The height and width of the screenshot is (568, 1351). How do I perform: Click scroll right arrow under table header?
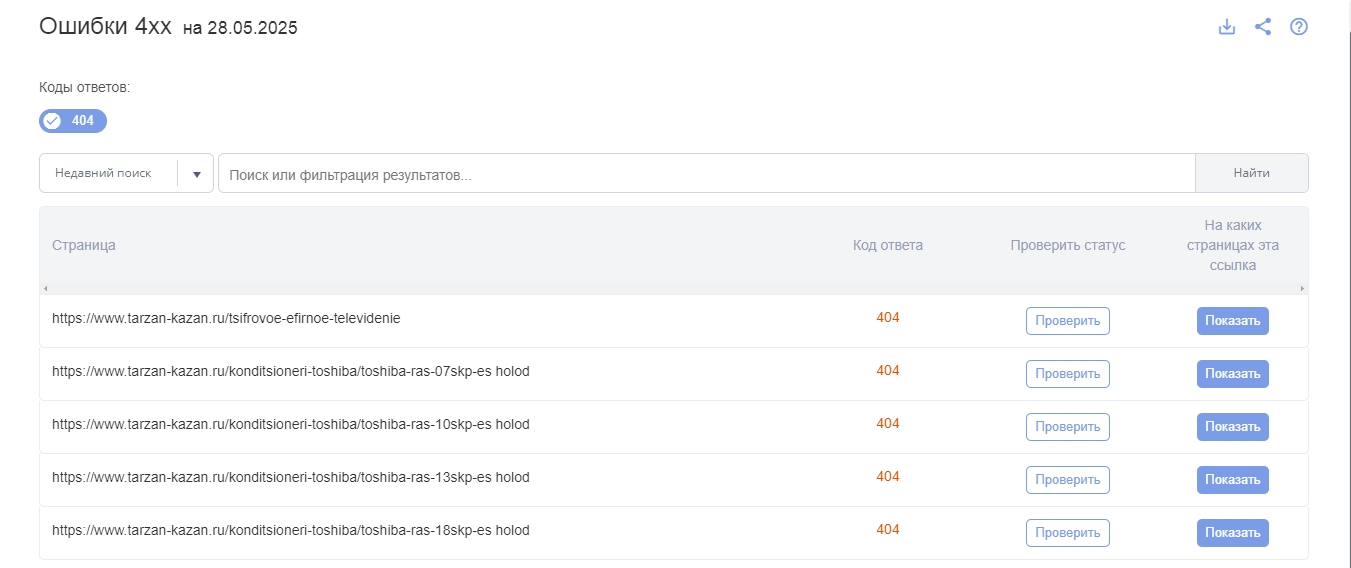point(1302,289)
